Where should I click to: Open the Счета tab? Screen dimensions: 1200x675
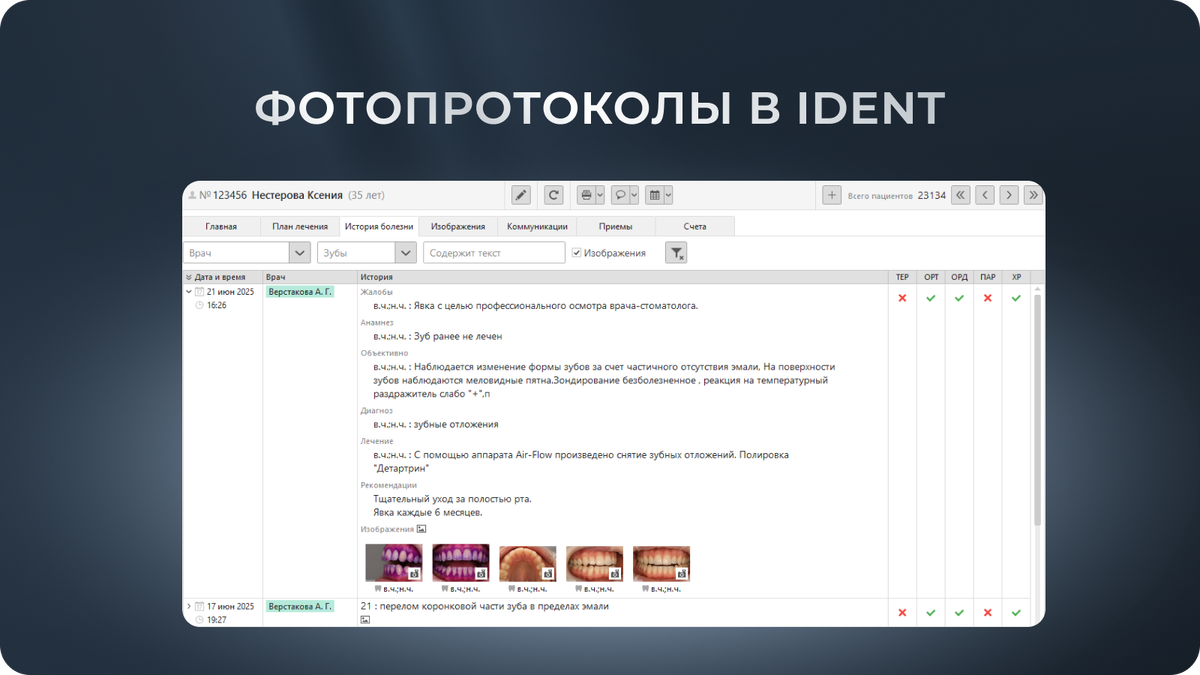tap(695, 227)
